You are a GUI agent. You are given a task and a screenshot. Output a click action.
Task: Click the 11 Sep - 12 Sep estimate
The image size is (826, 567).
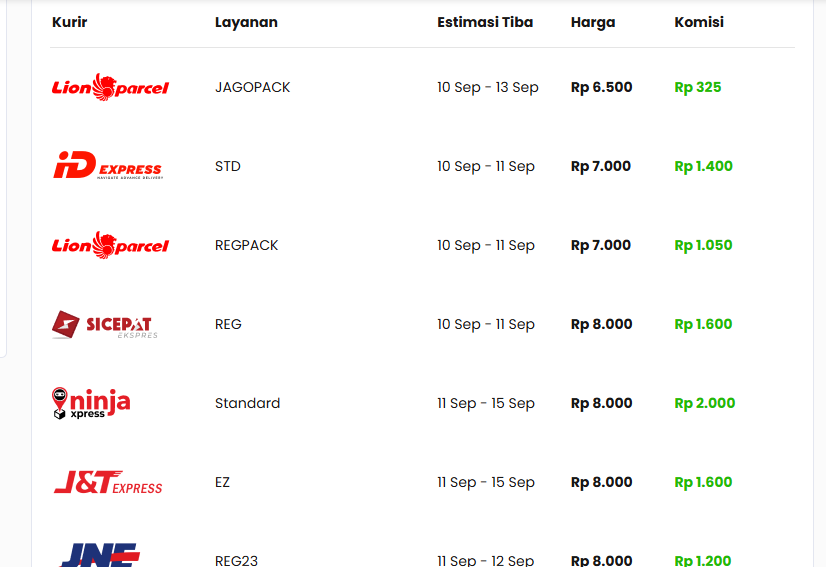point(486,560)
